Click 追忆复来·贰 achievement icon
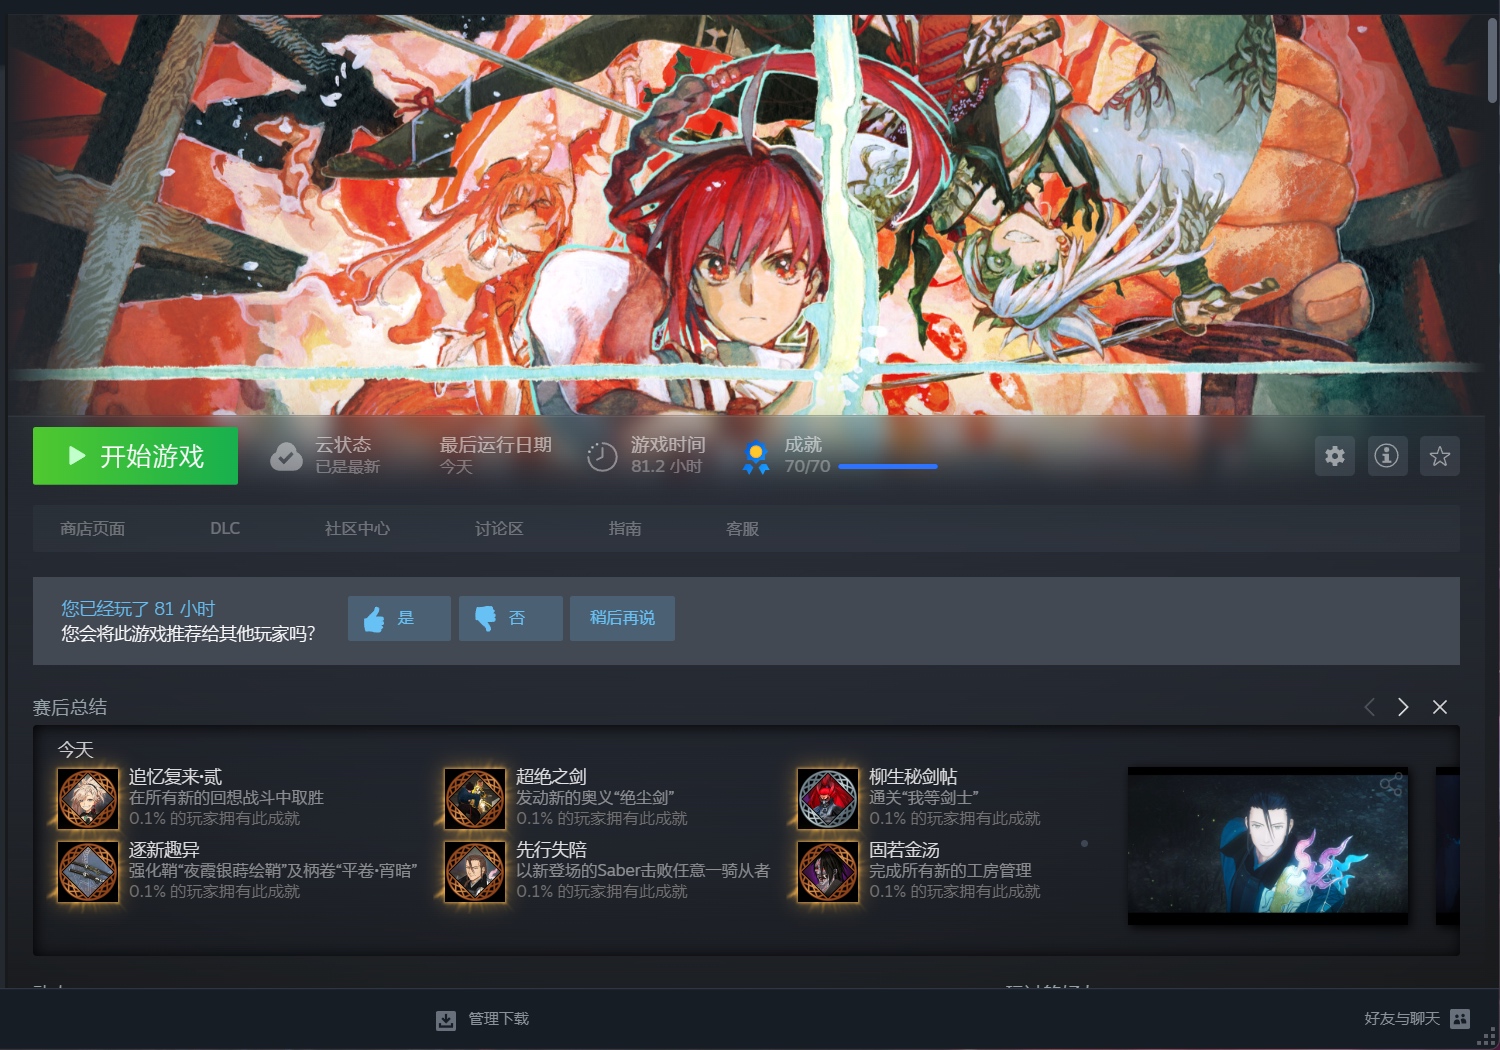 pyautogui.click(x=88, y=798)
